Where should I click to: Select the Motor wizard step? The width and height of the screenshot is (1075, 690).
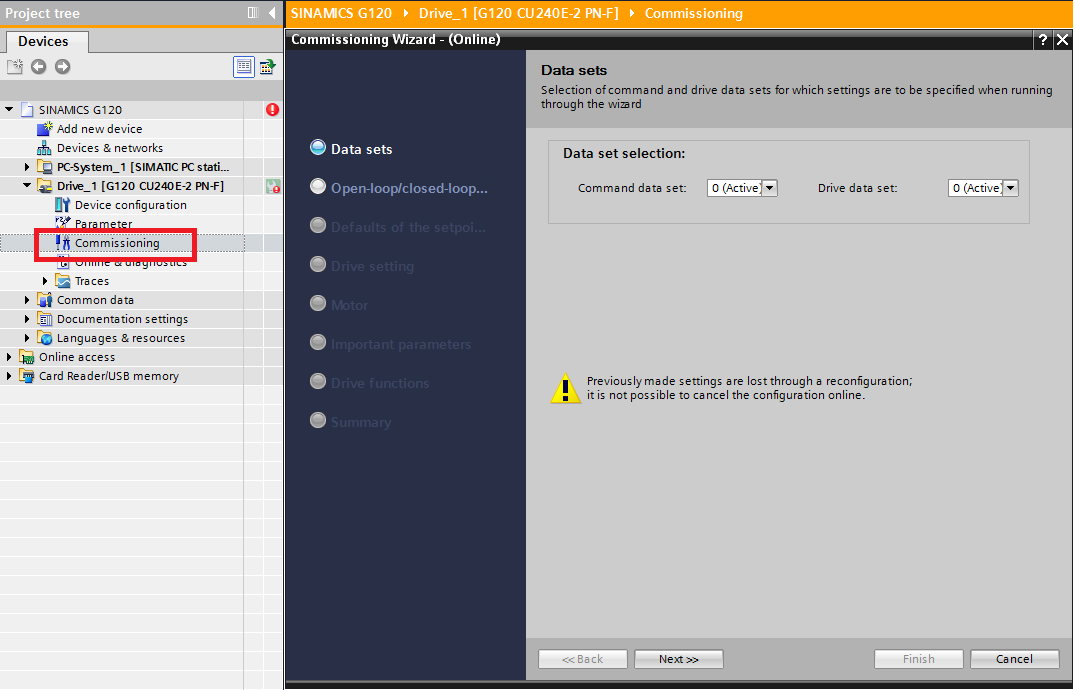click(x=339, y=305)
